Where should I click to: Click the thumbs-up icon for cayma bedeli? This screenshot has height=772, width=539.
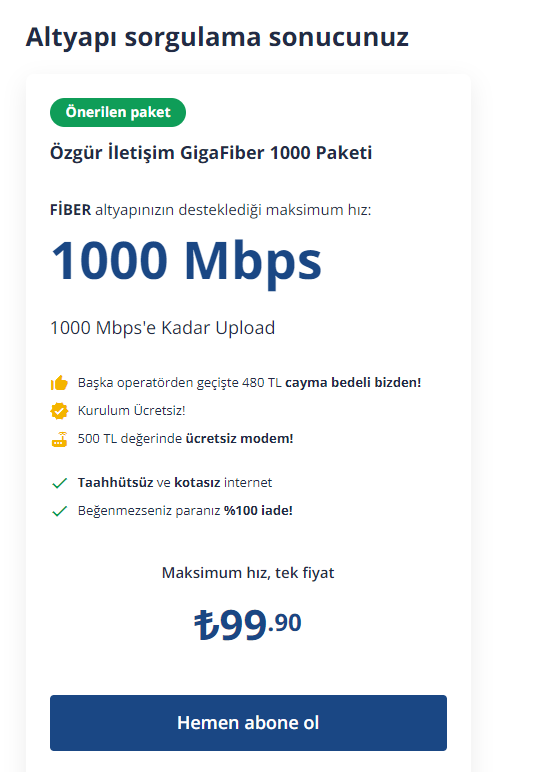(59, 383)
